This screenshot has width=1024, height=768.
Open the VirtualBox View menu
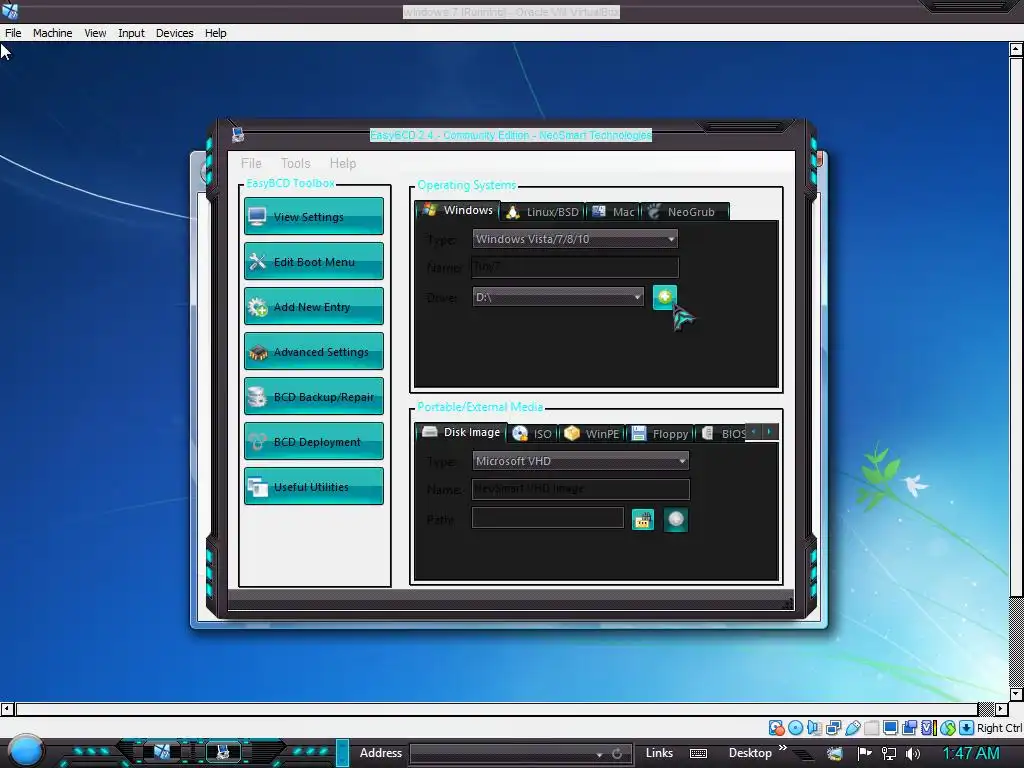point(95,33)
